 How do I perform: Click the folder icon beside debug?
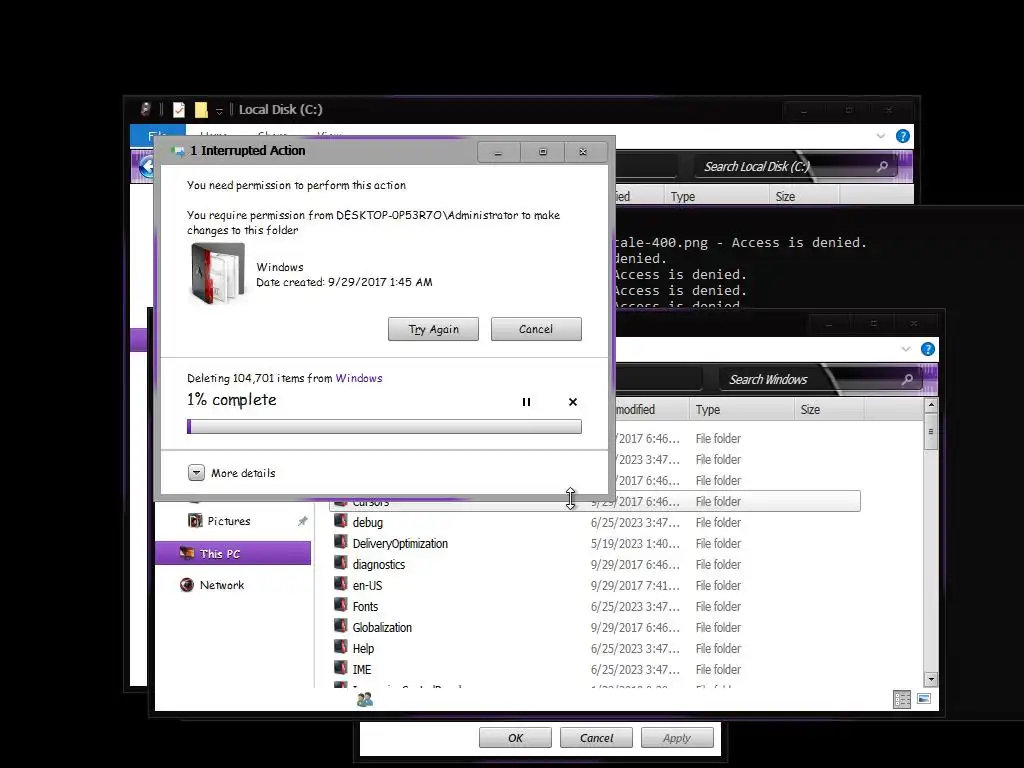pyautogui.click(x=340, y=520)
